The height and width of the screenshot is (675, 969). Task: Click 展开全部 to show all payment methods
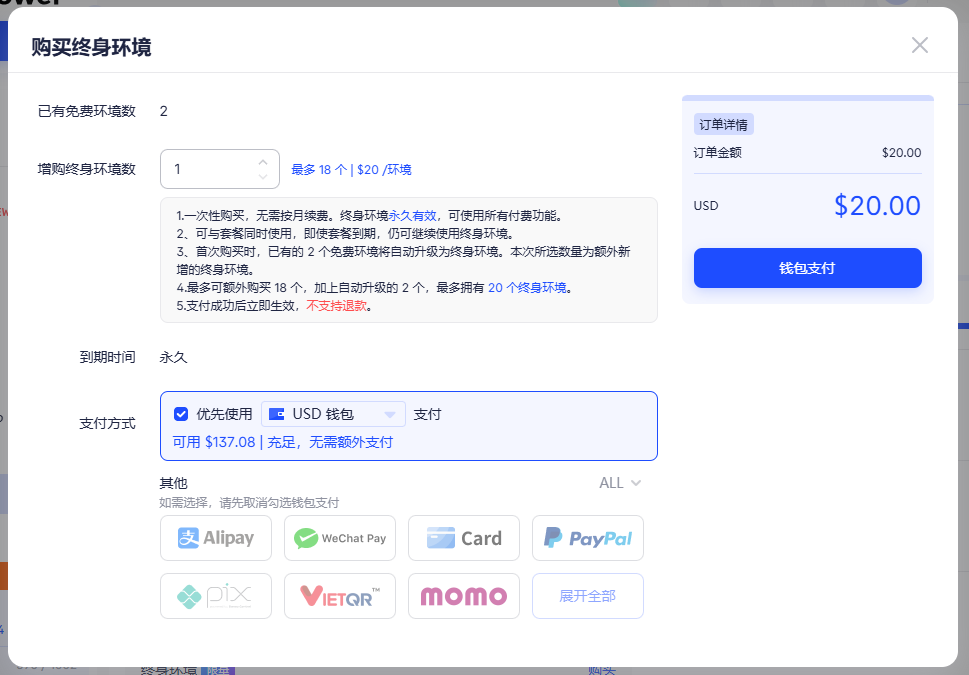pos(588,596)
